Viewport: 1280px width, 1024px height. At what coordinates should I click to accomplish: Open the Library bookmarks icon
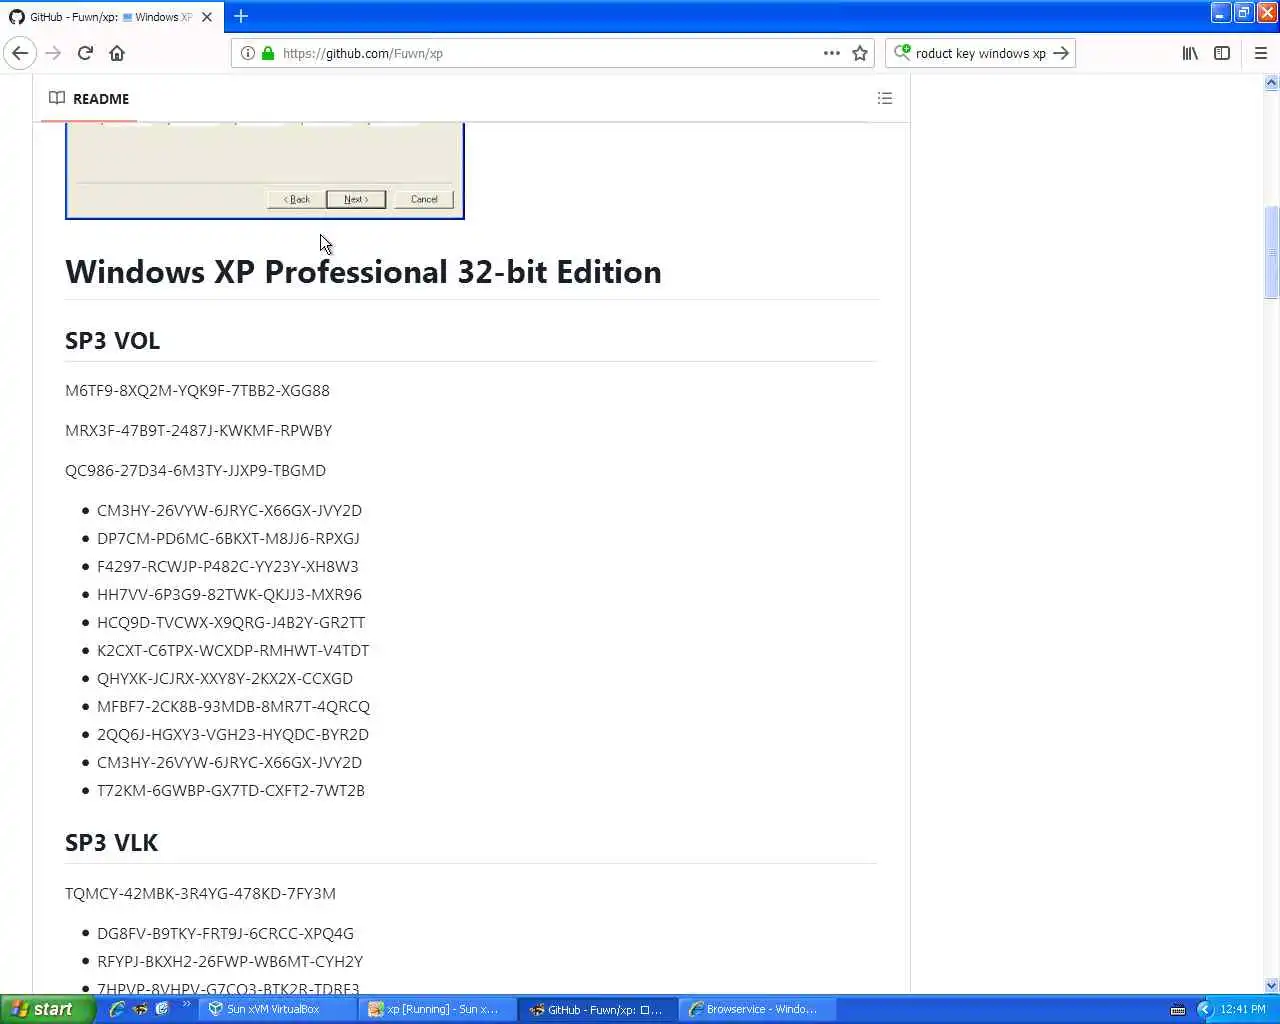click(1190, 53)
